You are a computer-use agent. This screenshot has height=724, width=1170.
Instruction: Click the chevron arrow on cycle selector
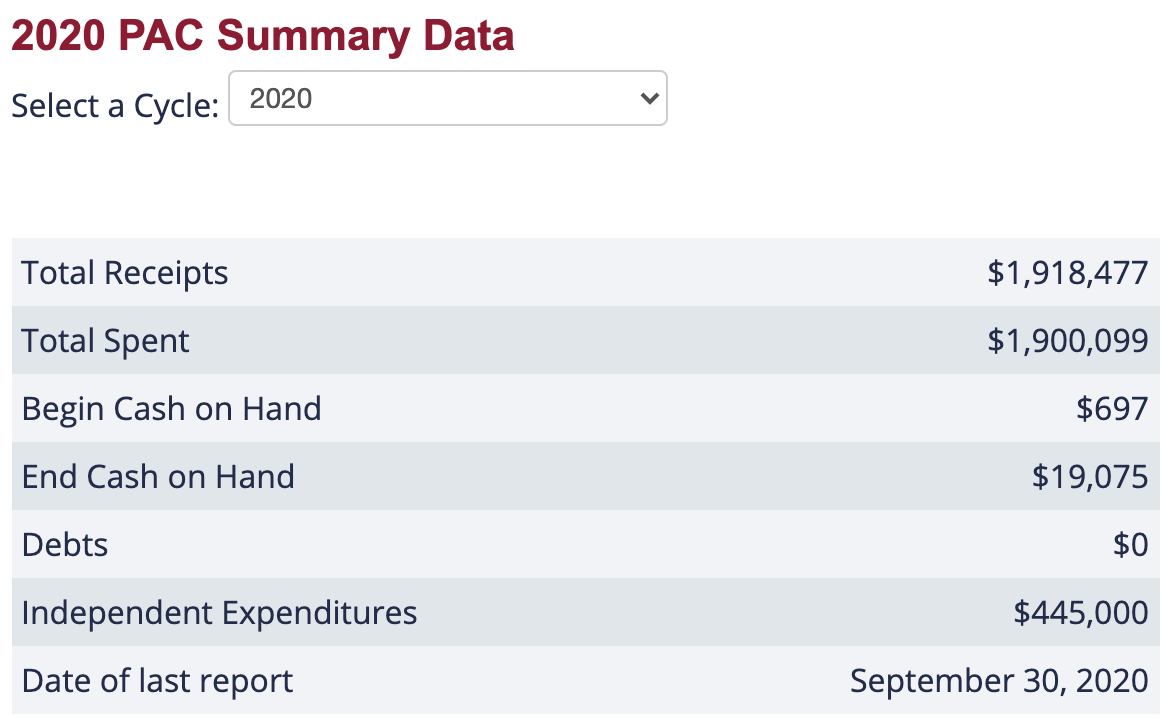[x=649, y=98]
